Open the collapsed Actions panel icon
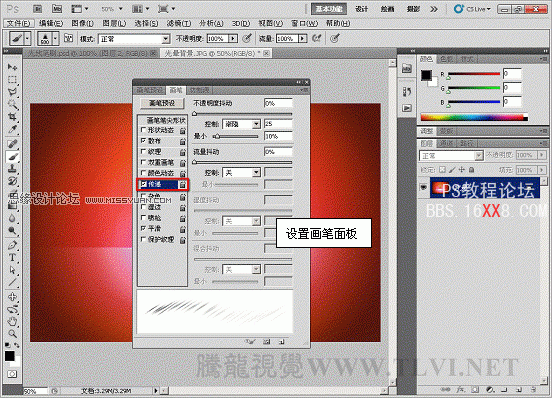This screenshot has width=552, height=398. click(x=407, y=108)
